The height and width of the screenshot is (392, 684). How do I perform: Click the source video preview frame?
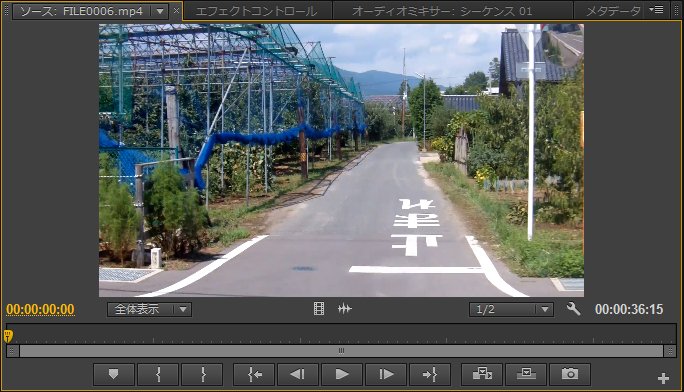(x=341, y=160)
